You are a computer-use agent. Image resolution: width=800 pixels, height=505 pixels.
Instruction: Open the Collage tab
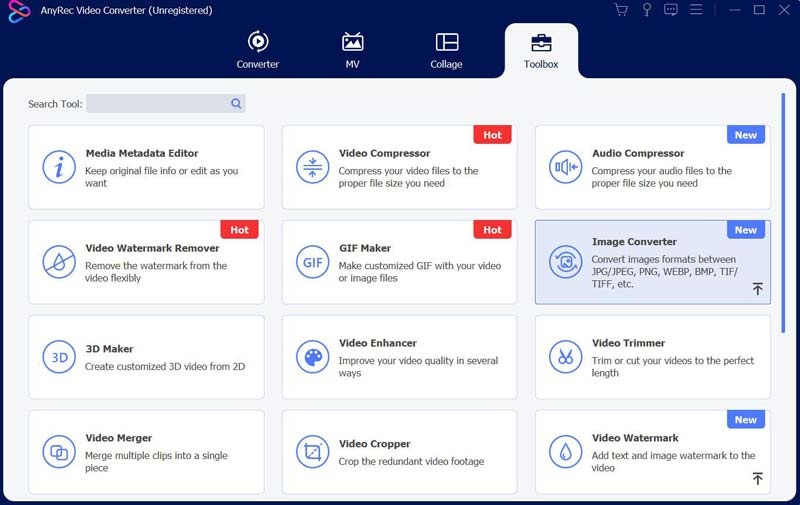click(446, 51)
